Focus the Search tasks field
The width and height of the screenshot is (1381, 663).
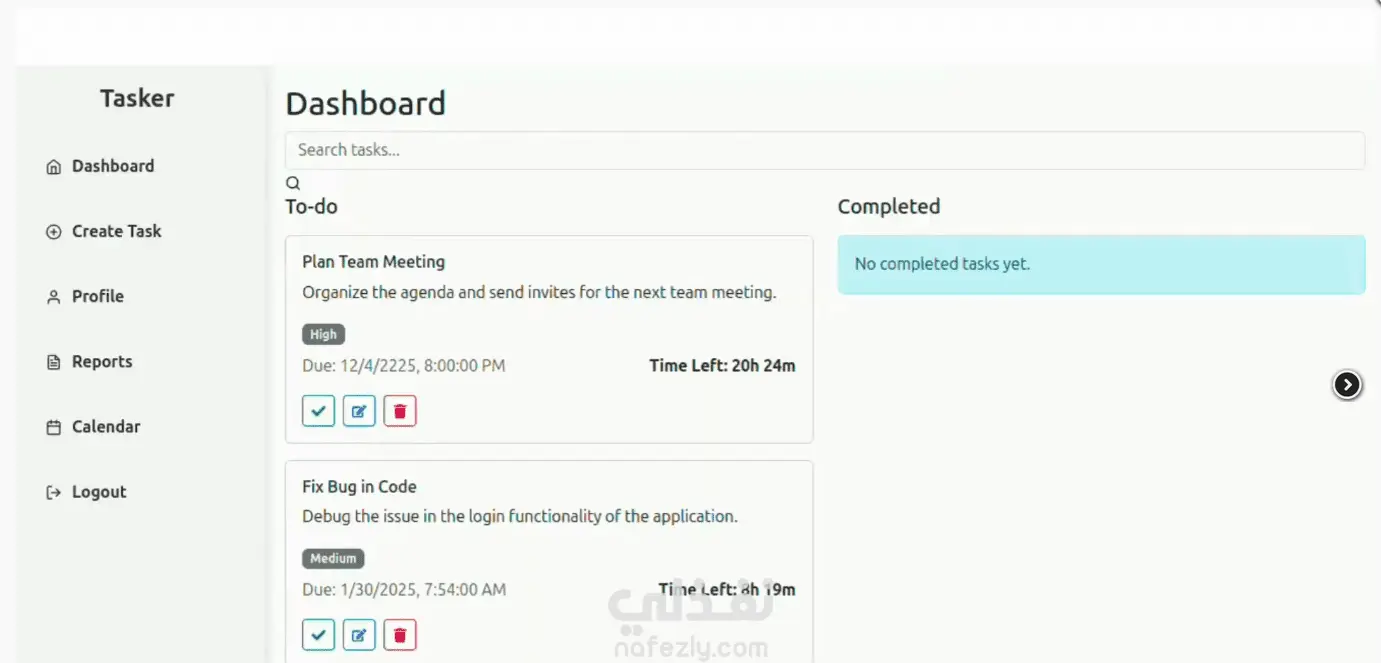pos(825,150)
